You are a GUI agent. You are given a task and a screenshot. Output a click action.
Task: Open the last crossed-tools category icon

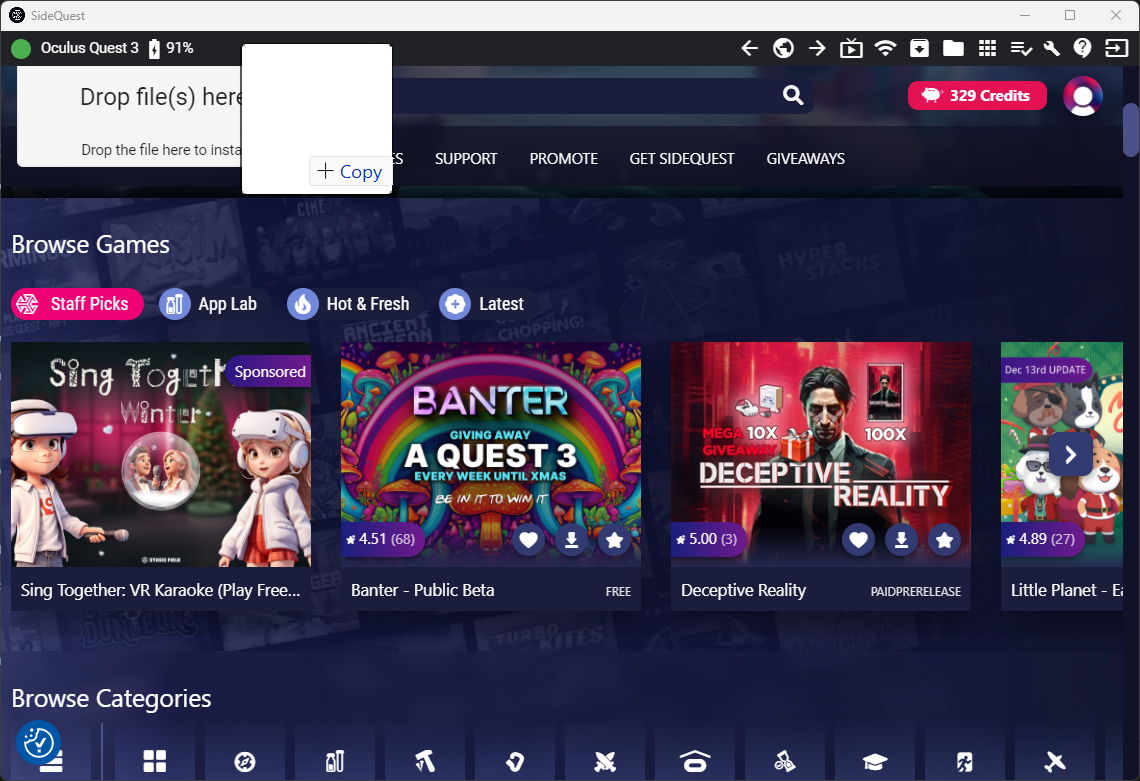pyautogui.click(x=1055, y=761)
